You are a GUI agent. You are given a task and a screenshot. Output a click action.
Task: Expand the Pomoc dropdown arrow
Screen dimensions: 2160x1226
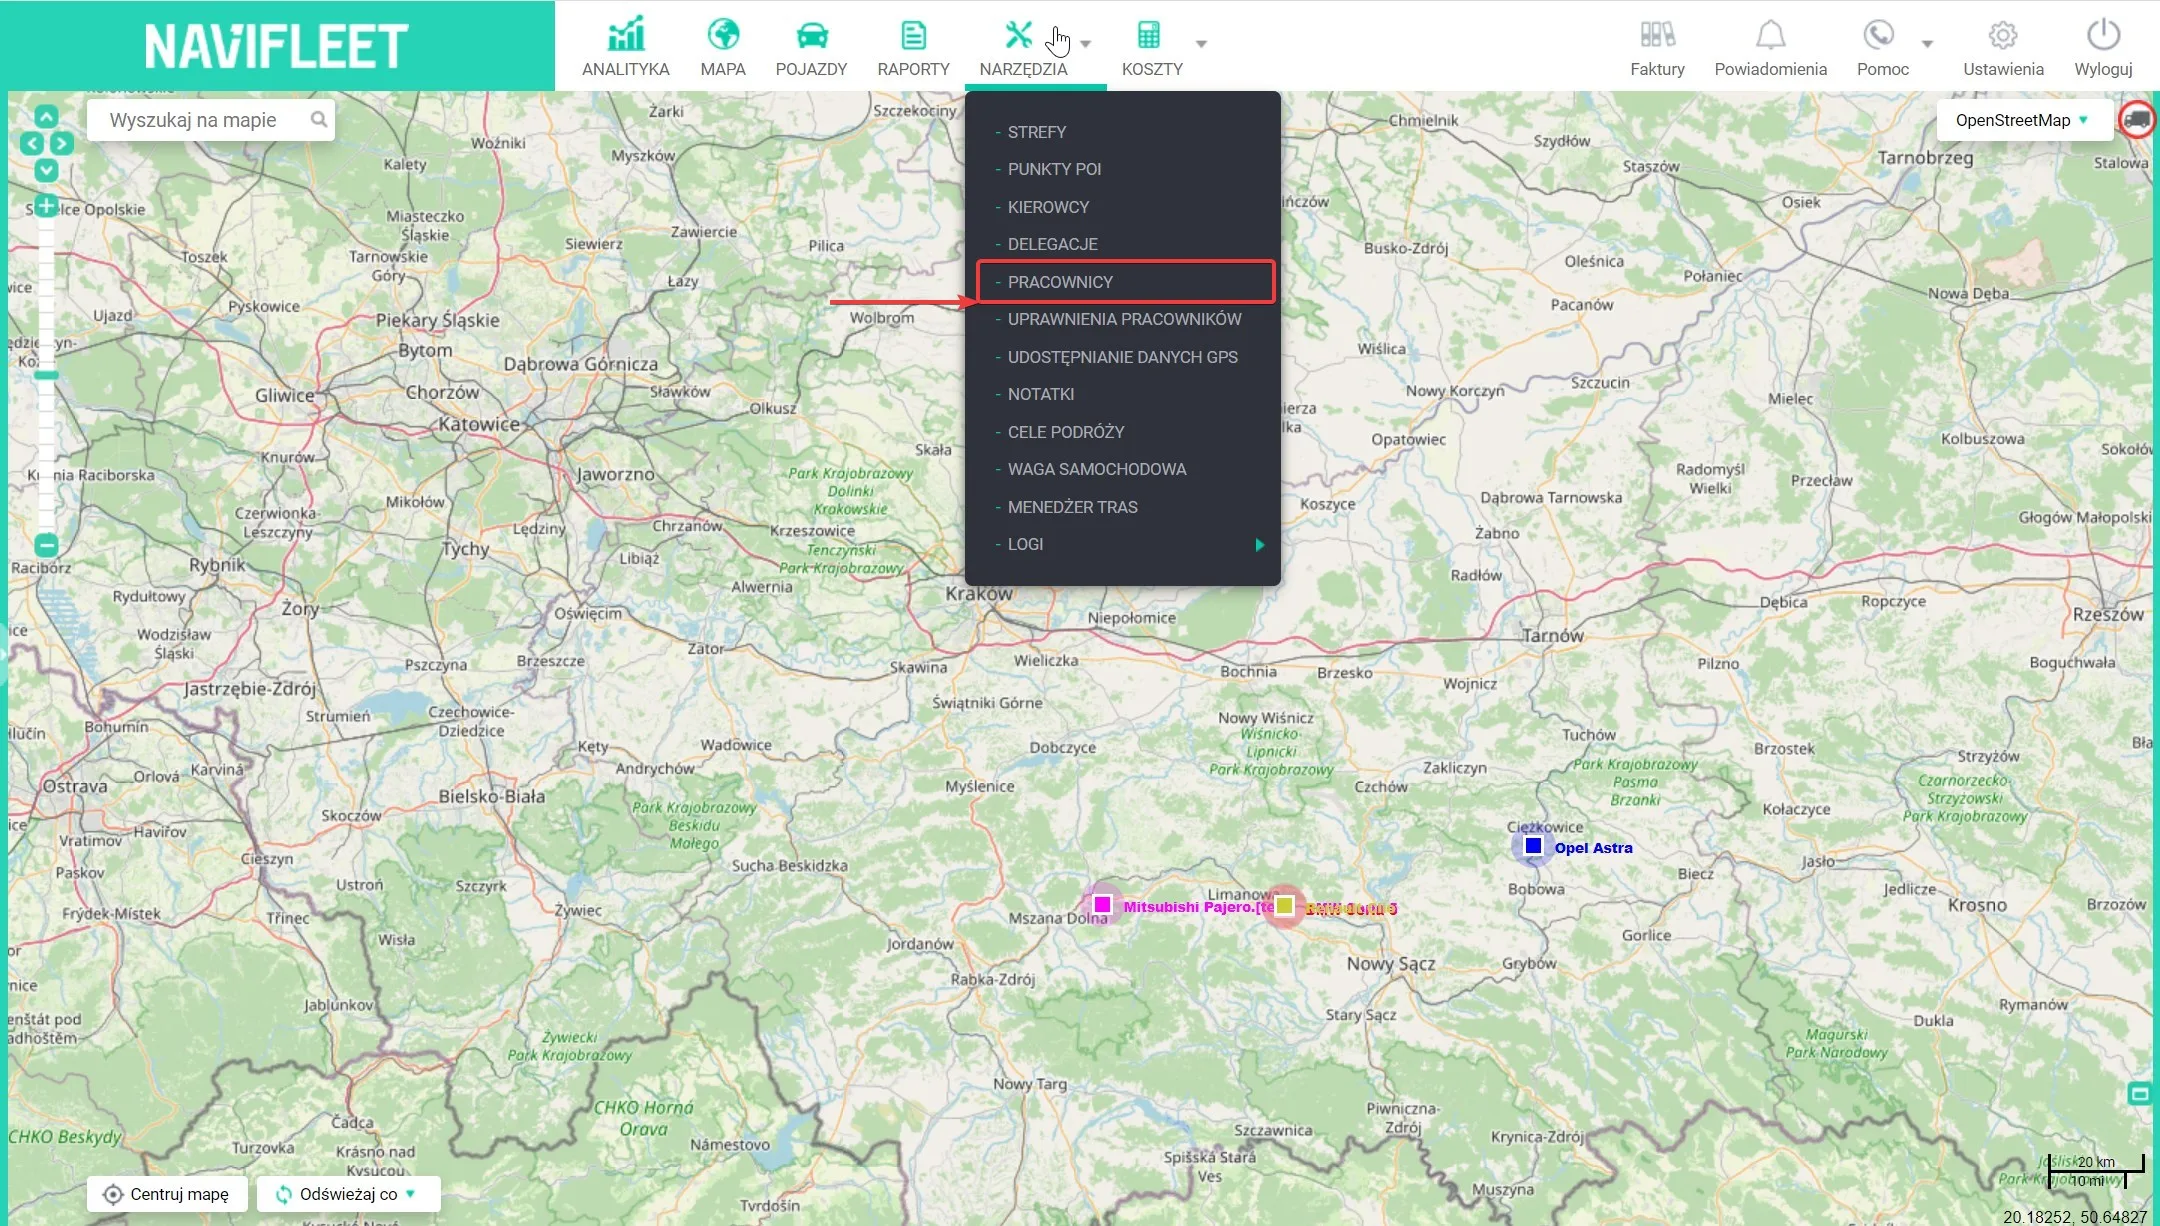pos(1927,44)
